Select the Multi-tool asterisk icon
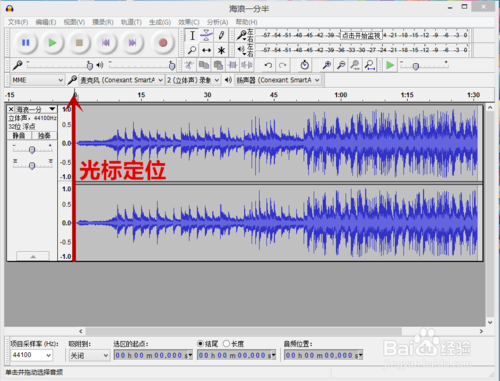 click(x=221, y=50)
